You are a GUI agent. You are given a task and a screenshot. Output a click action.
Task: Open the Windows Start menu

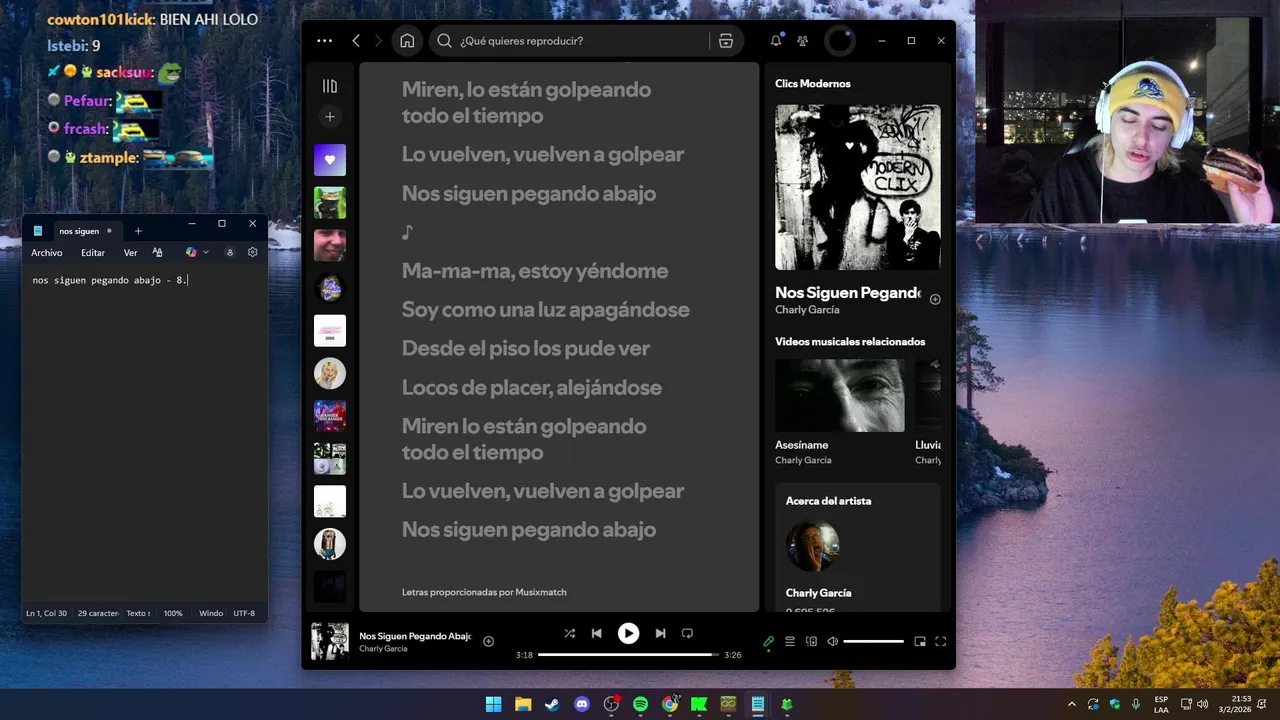493,704
